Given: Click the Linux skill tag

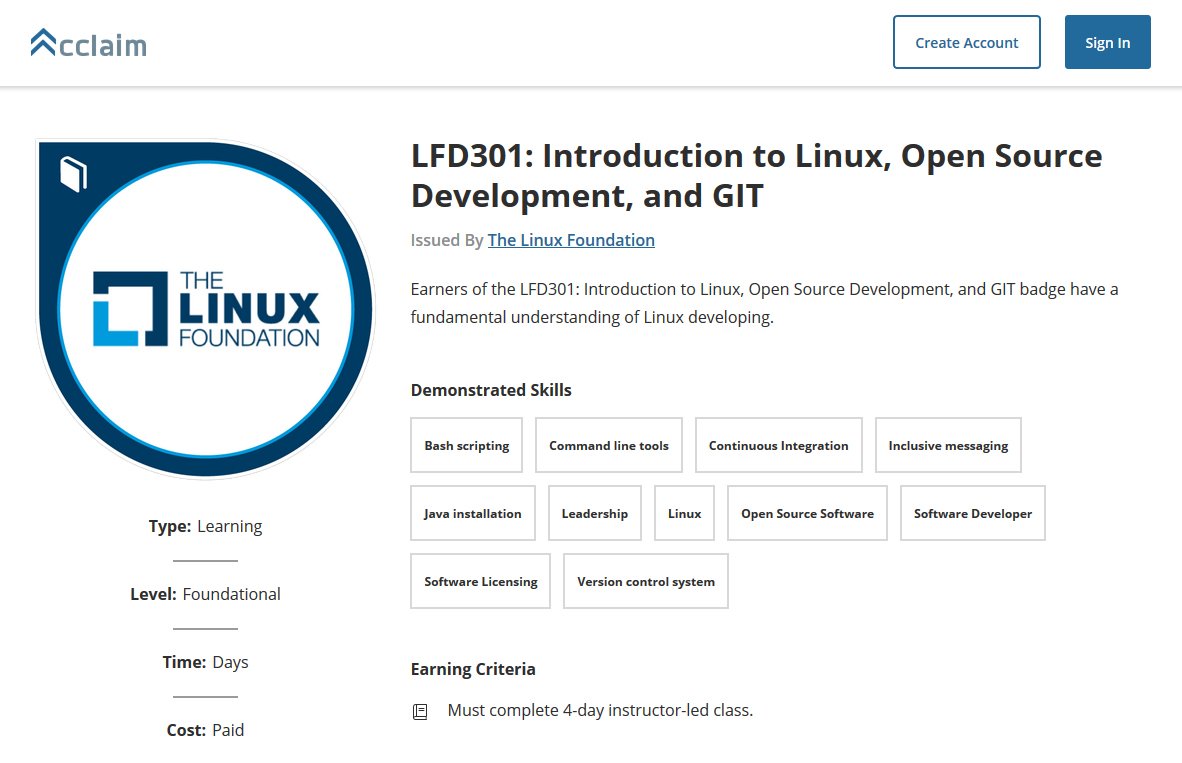Looking at the screenshot, I should click(x=684, y=513).
